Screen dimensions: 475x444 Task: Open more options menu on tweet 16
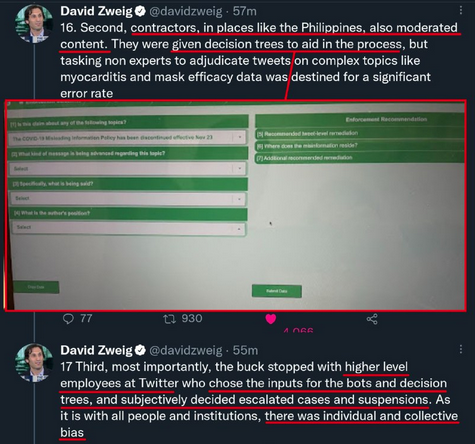[x=461, y=10]
